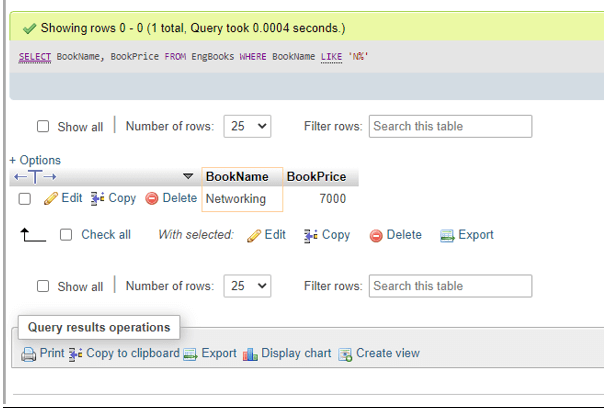Click the Display chart link
The width and height of the screenshot is (604, 409).
click(x=296, y=353)
